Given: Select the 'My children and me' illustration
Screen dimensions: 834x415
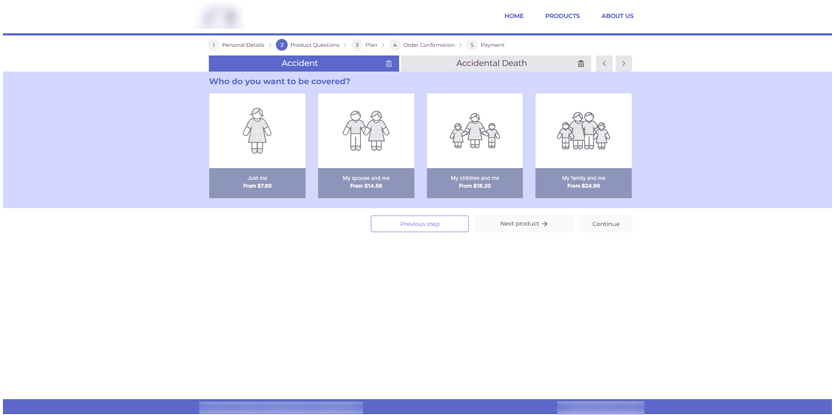Looking at the screenshot, I should pos(475,130).
